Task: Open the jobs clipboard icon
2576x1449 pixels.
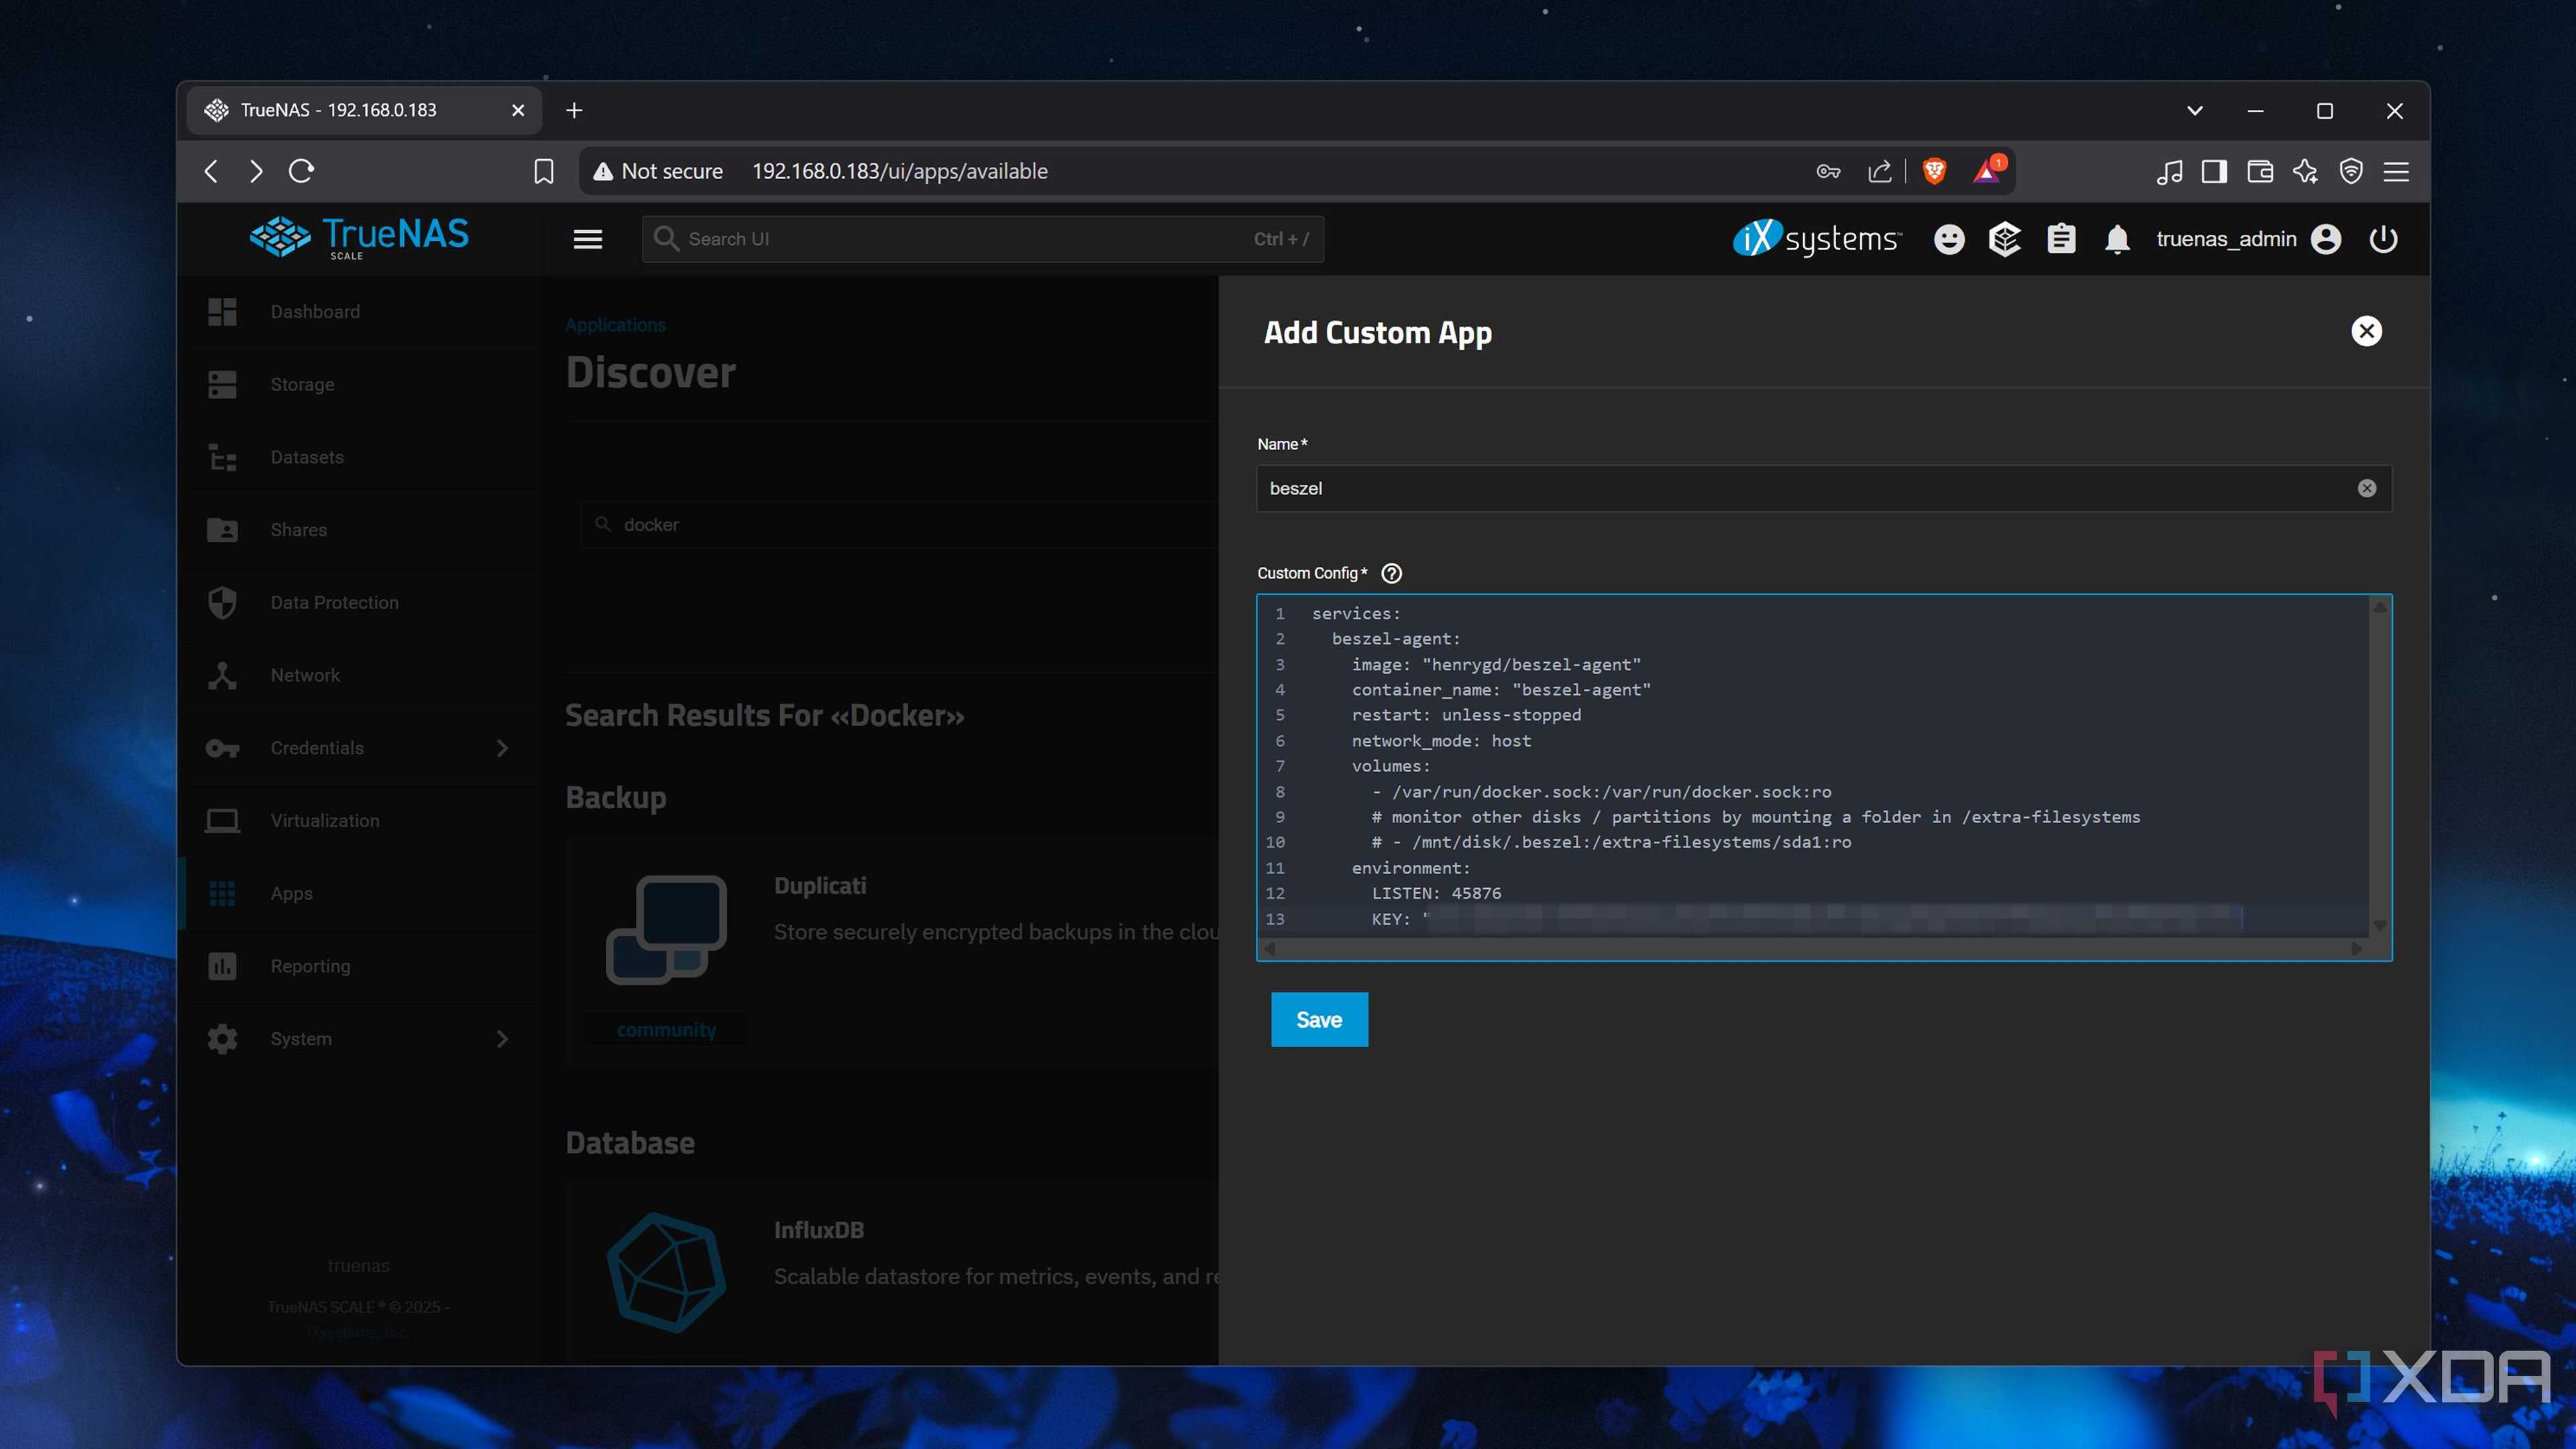Action: pyautogui.click(x=2061, y=239)
